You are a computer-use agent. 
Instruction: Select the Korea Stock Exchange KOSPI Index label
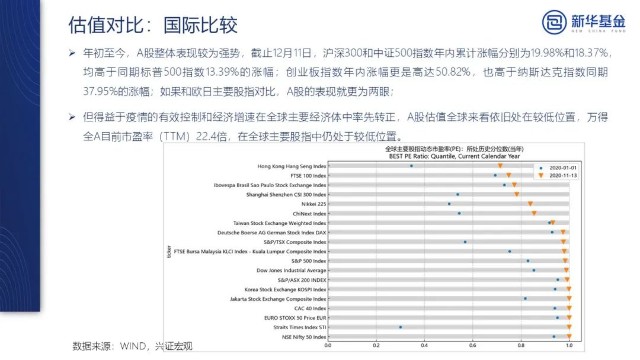[285, 289]
